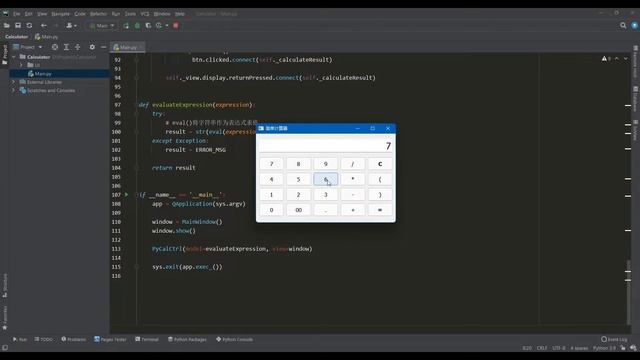Click the Run with Coverage icon
Image resolution: width=640 pixels, height=360 pixels.
(148, 26)
